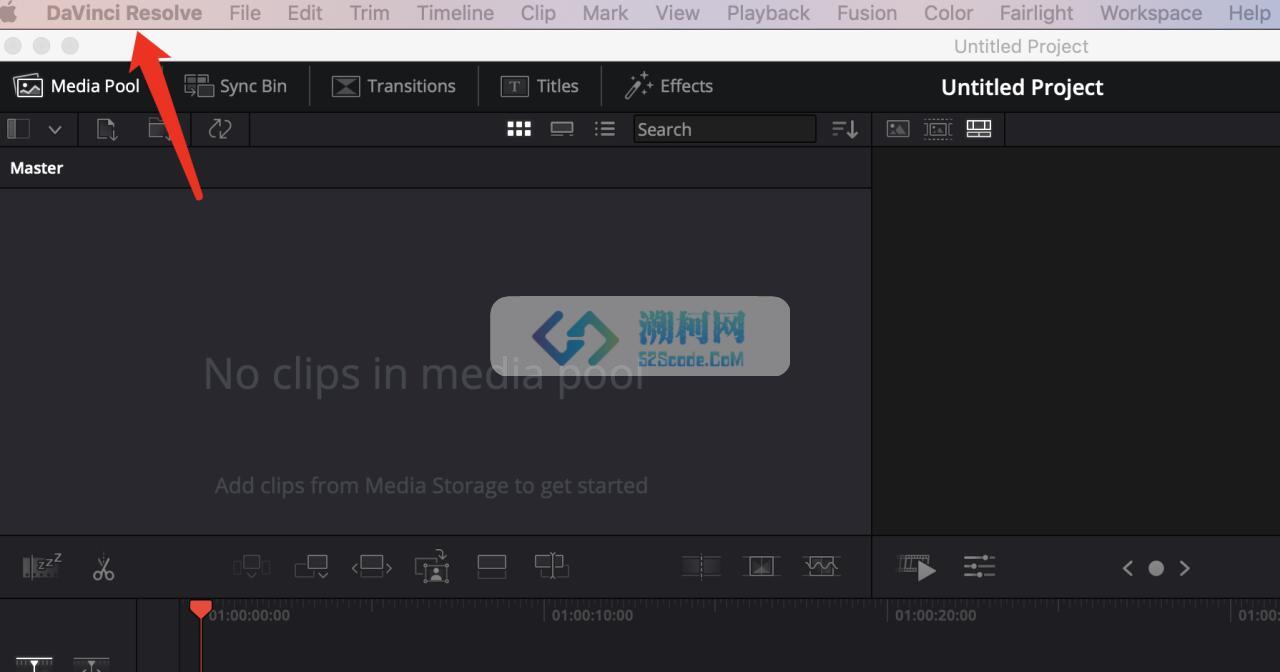Click the jog wheel dot control
This screenshot has height=672, width=1280.
(1156, 568)
